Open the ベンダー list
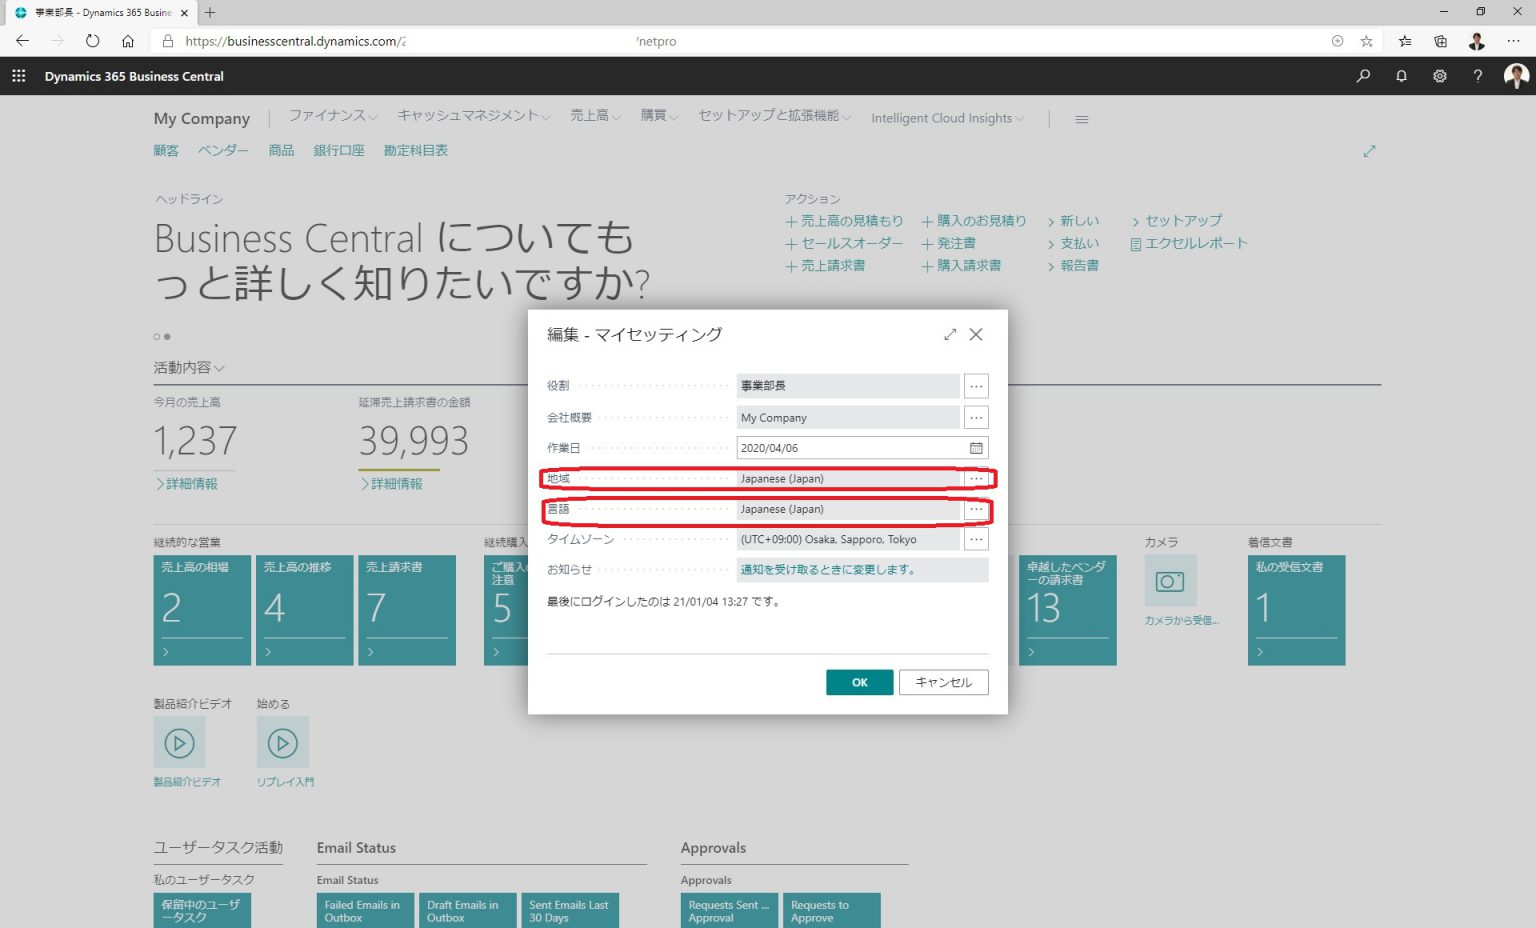Screen dimensions: 1536x928 (223, 151)
